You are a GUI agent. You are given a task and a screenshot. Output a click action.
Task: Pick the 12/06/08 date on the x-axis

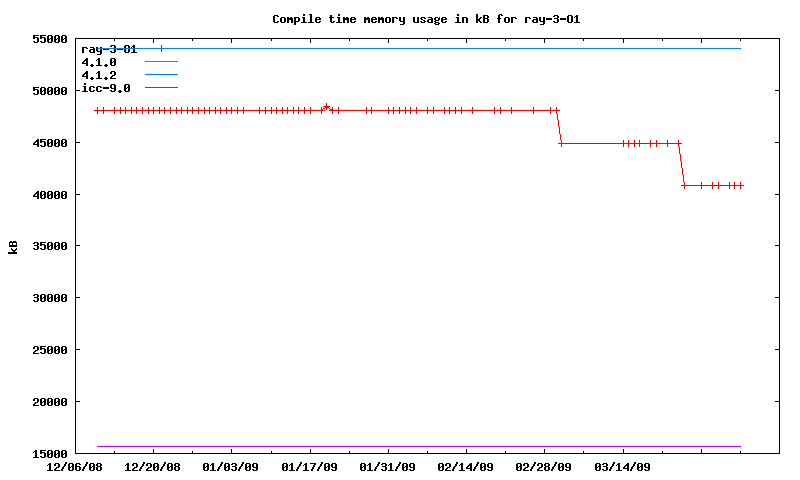pos(74,467)
